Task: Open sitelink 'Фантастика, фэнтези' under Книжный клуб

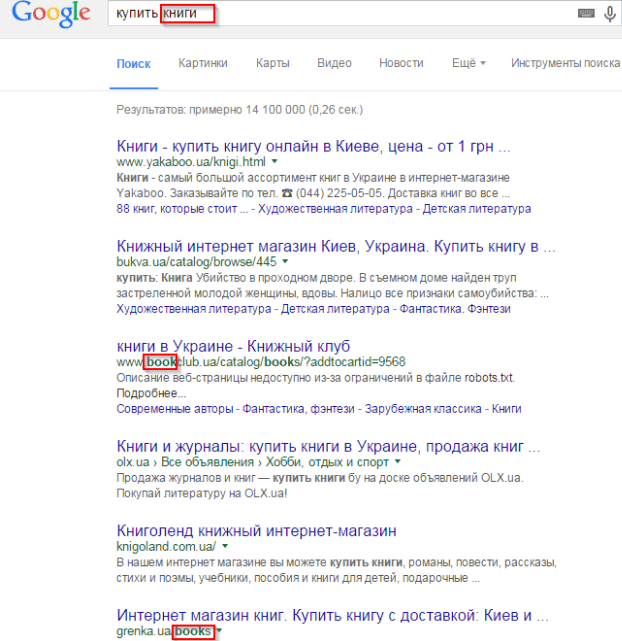Action: pyautogui.click(x=298, y=409)
